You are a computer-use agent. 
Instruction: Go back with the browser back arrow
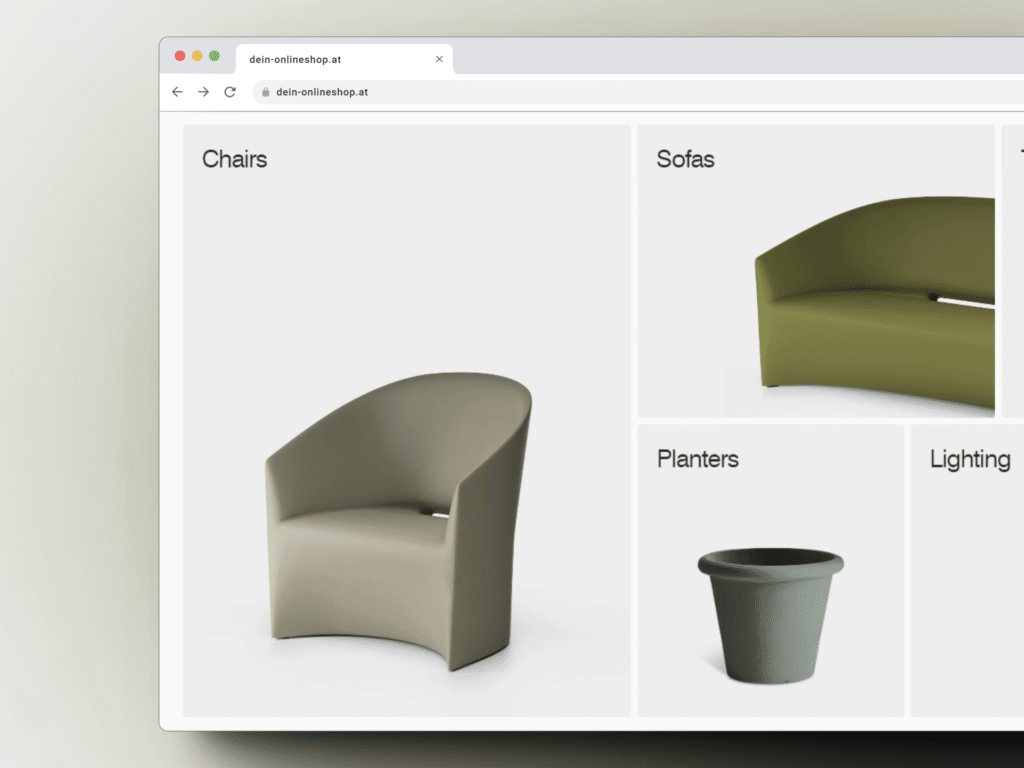pyautogui.click(x=177, y=92)
